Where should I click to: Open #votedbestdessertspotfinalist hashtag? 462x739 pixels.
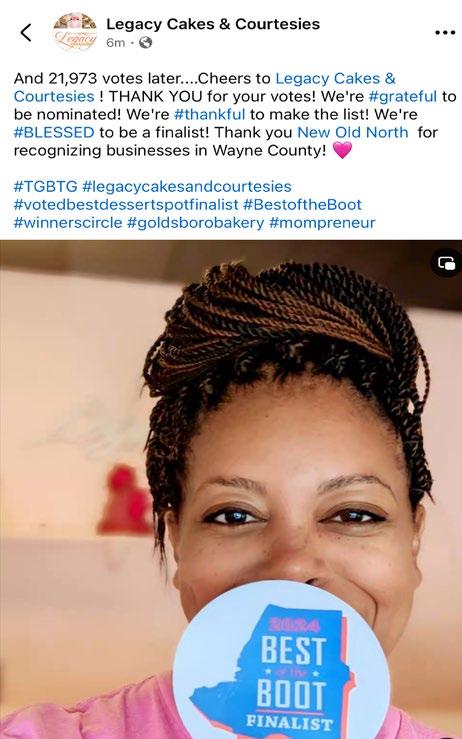tap(126, 205)
